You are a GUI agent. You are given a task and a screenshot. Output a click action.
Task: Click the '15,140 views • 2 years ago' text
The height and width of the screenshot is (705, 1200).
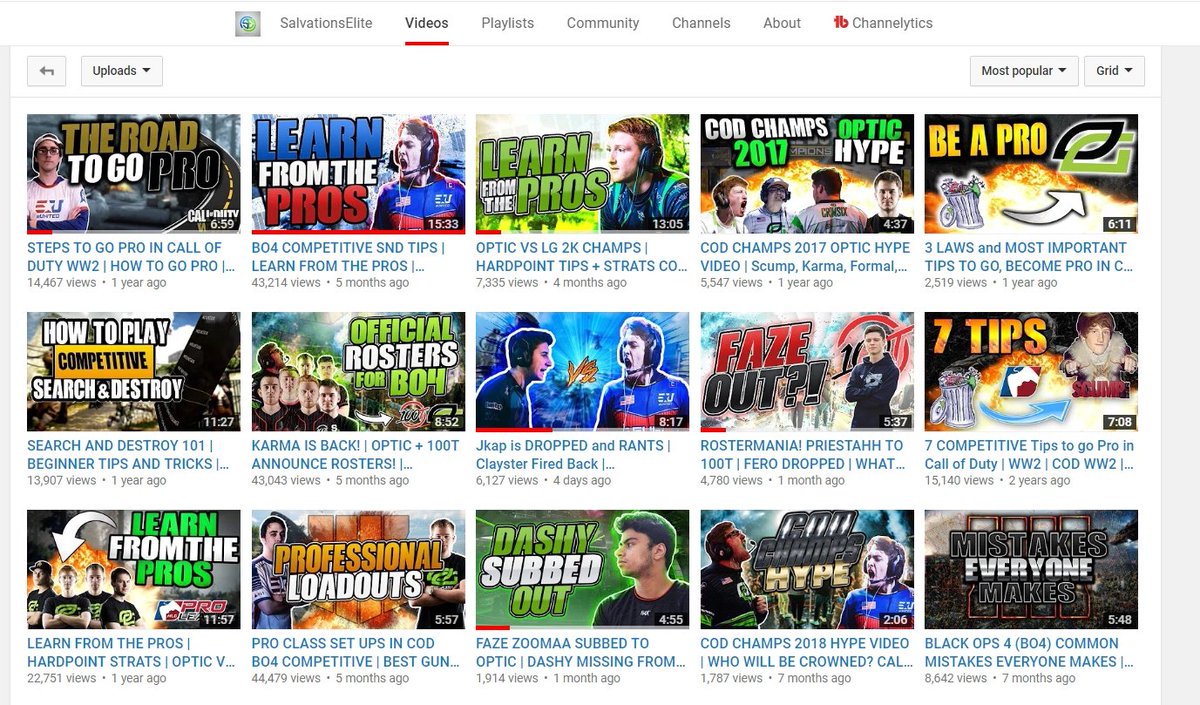pyautogui.click(x=997, y=481)
